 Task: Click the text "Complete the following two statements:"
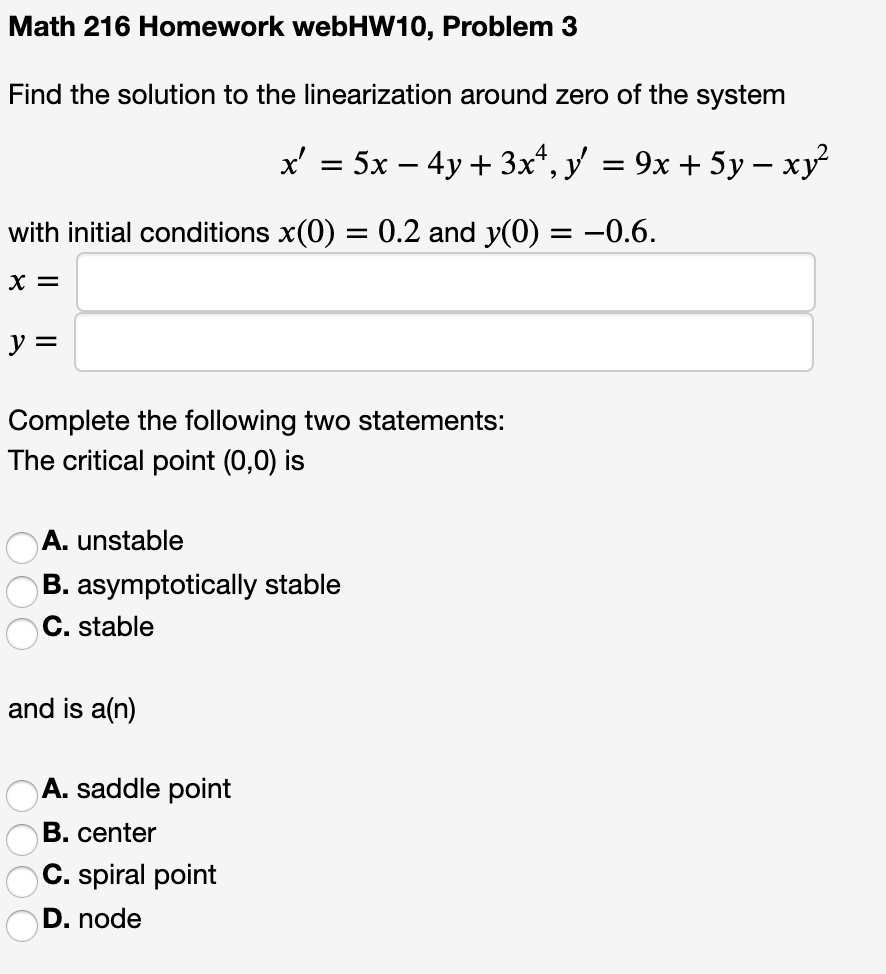click(256, 421)
